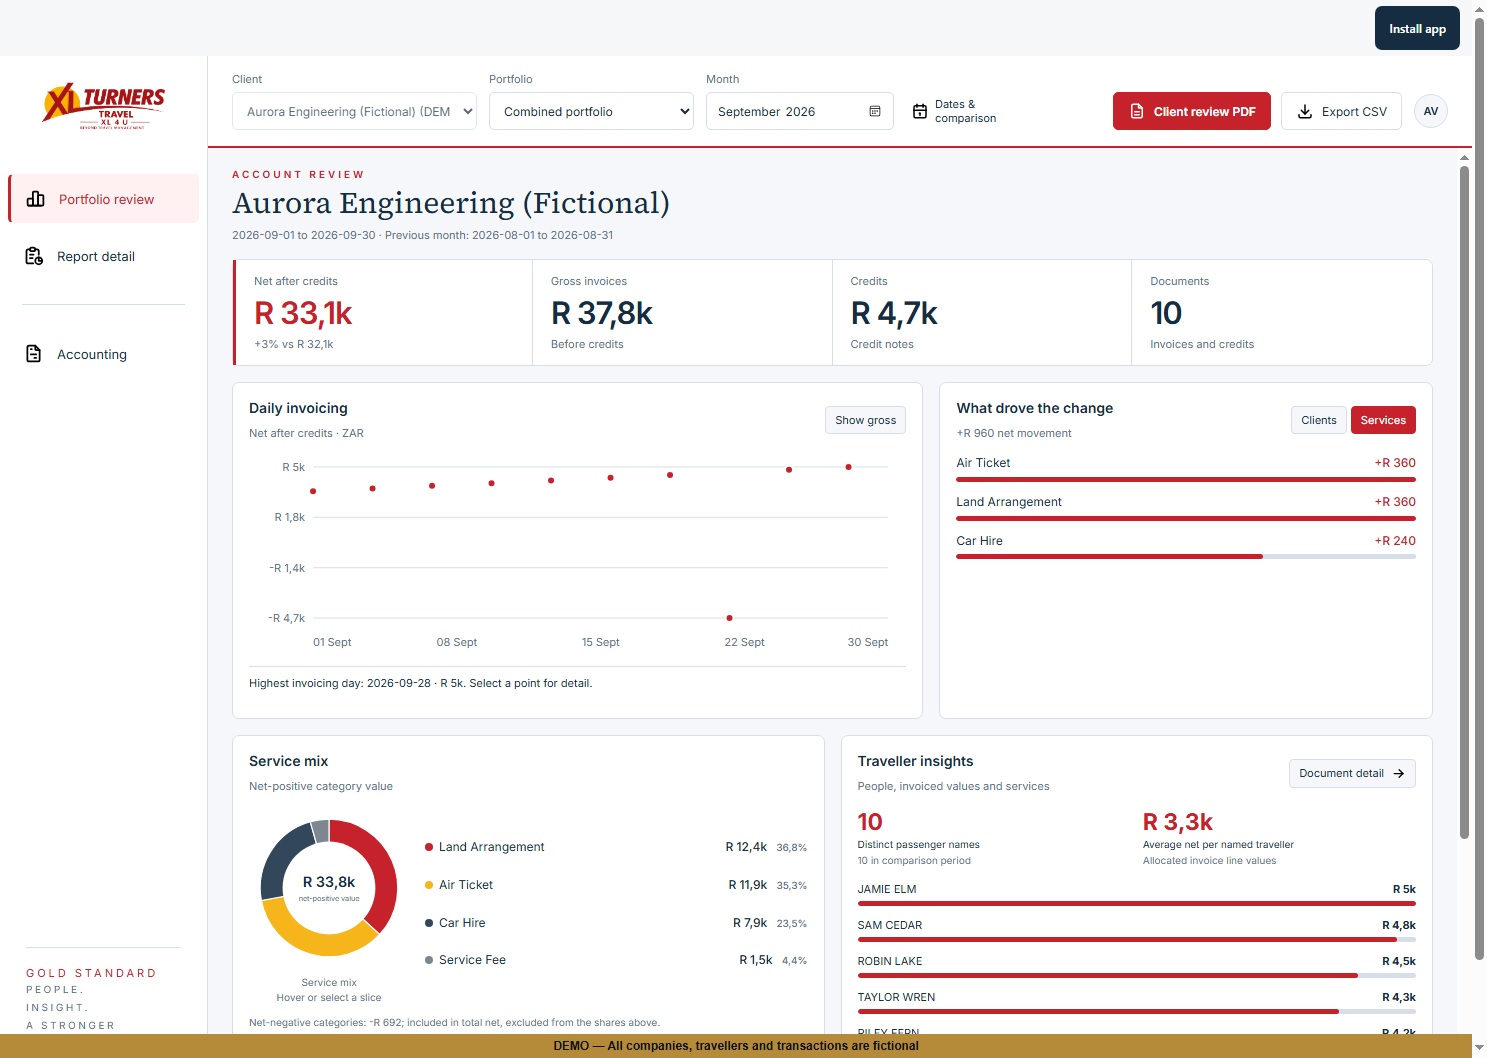Click the Documents 10 card
This screenshot has height=1058, width=1487.
point(1281,313)
